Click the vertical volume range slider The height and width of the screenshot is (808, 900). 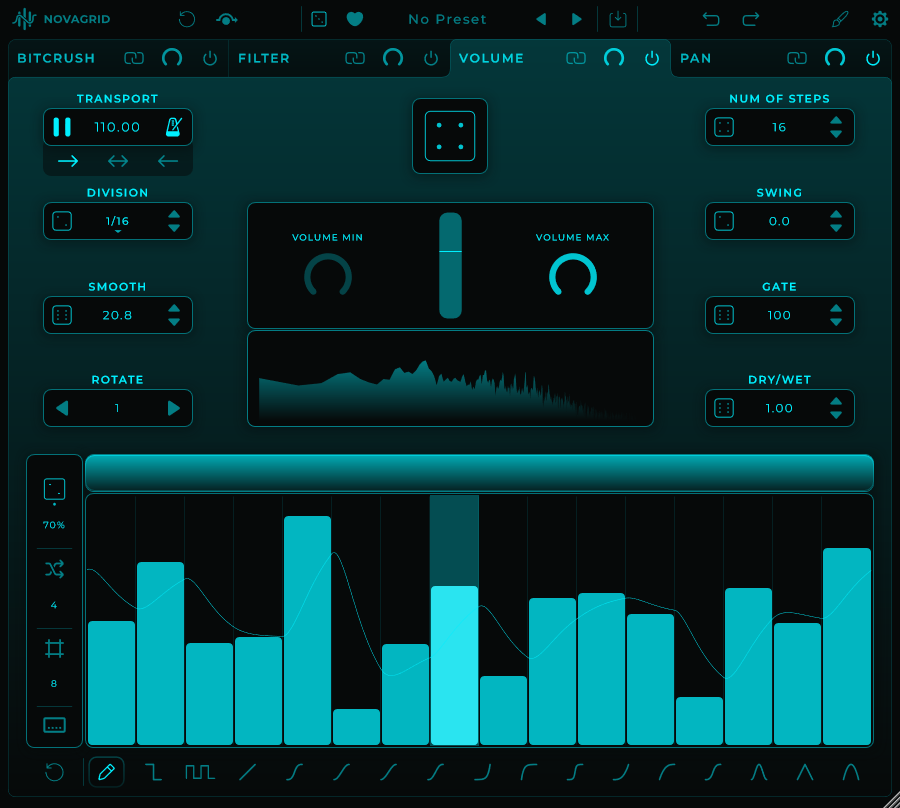pyautogui.click(x=450, y=265)
